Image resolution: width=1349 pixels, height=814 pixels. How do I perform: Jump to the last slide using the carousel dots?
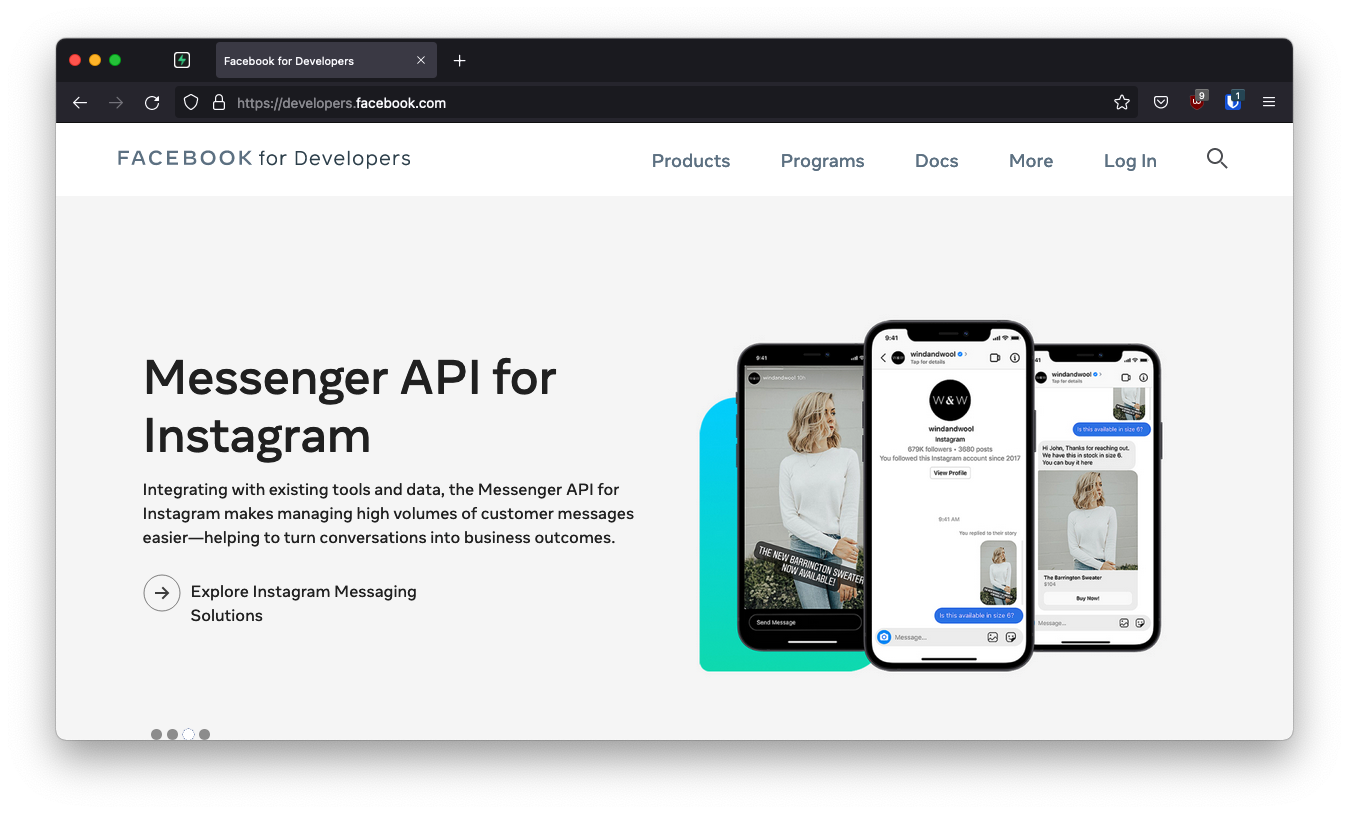tap(204, 733)
